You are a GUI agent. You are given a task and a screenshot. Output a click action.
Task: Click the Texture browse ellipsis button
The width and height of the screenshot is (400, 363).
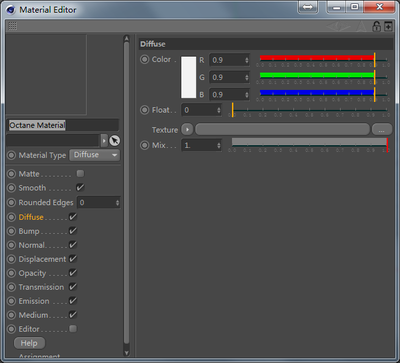coord(382,129)
